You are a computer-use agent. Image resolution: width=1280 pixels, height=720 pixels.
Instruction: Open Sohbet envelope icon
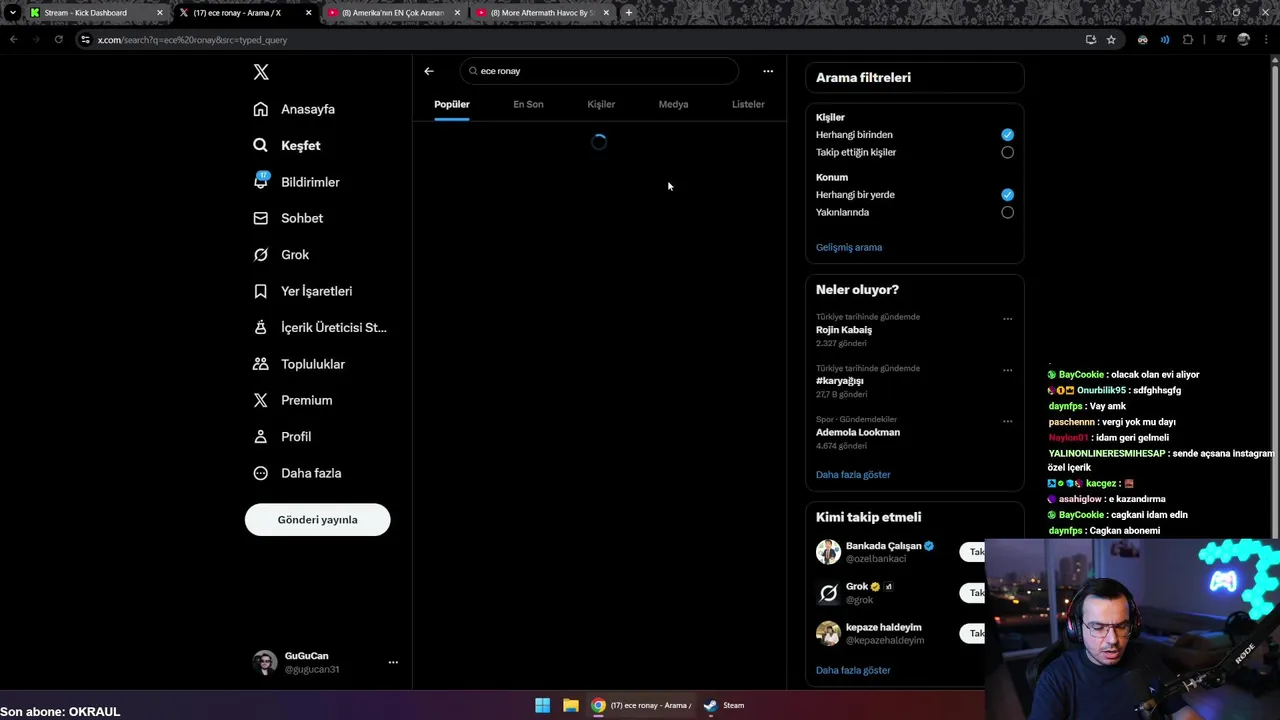click(x=261, y=218)
